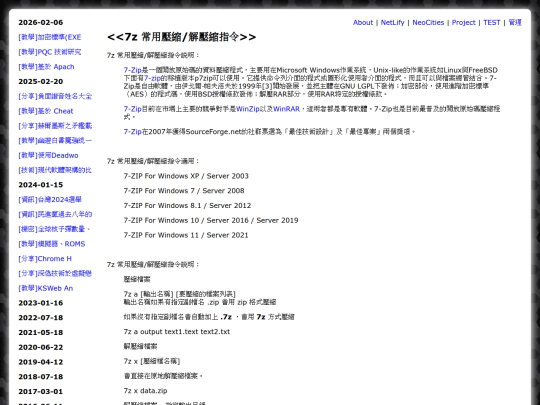Open the NetLify link
The image size is (540, 405).
[x=392, y=22]
